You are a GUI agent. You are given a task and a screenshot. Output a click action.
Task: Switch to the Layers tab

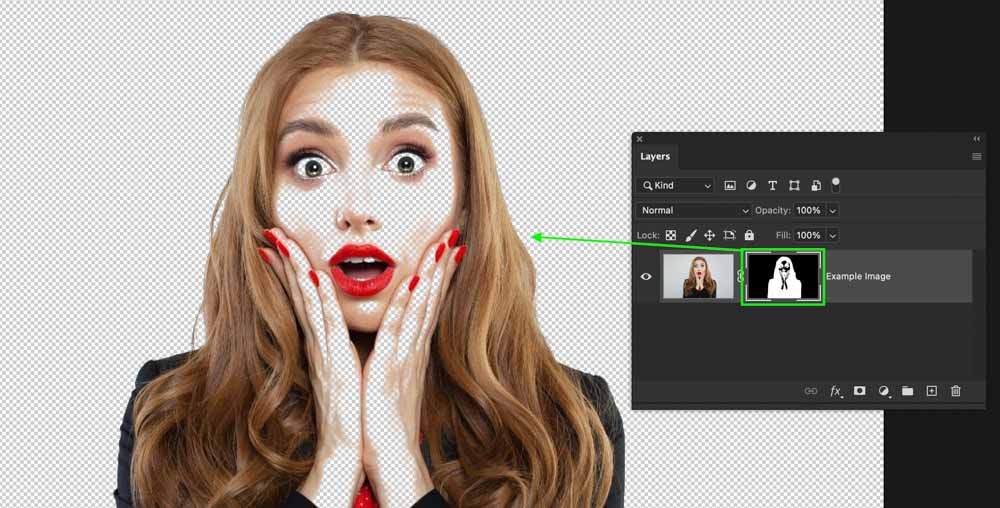[655, 156]
